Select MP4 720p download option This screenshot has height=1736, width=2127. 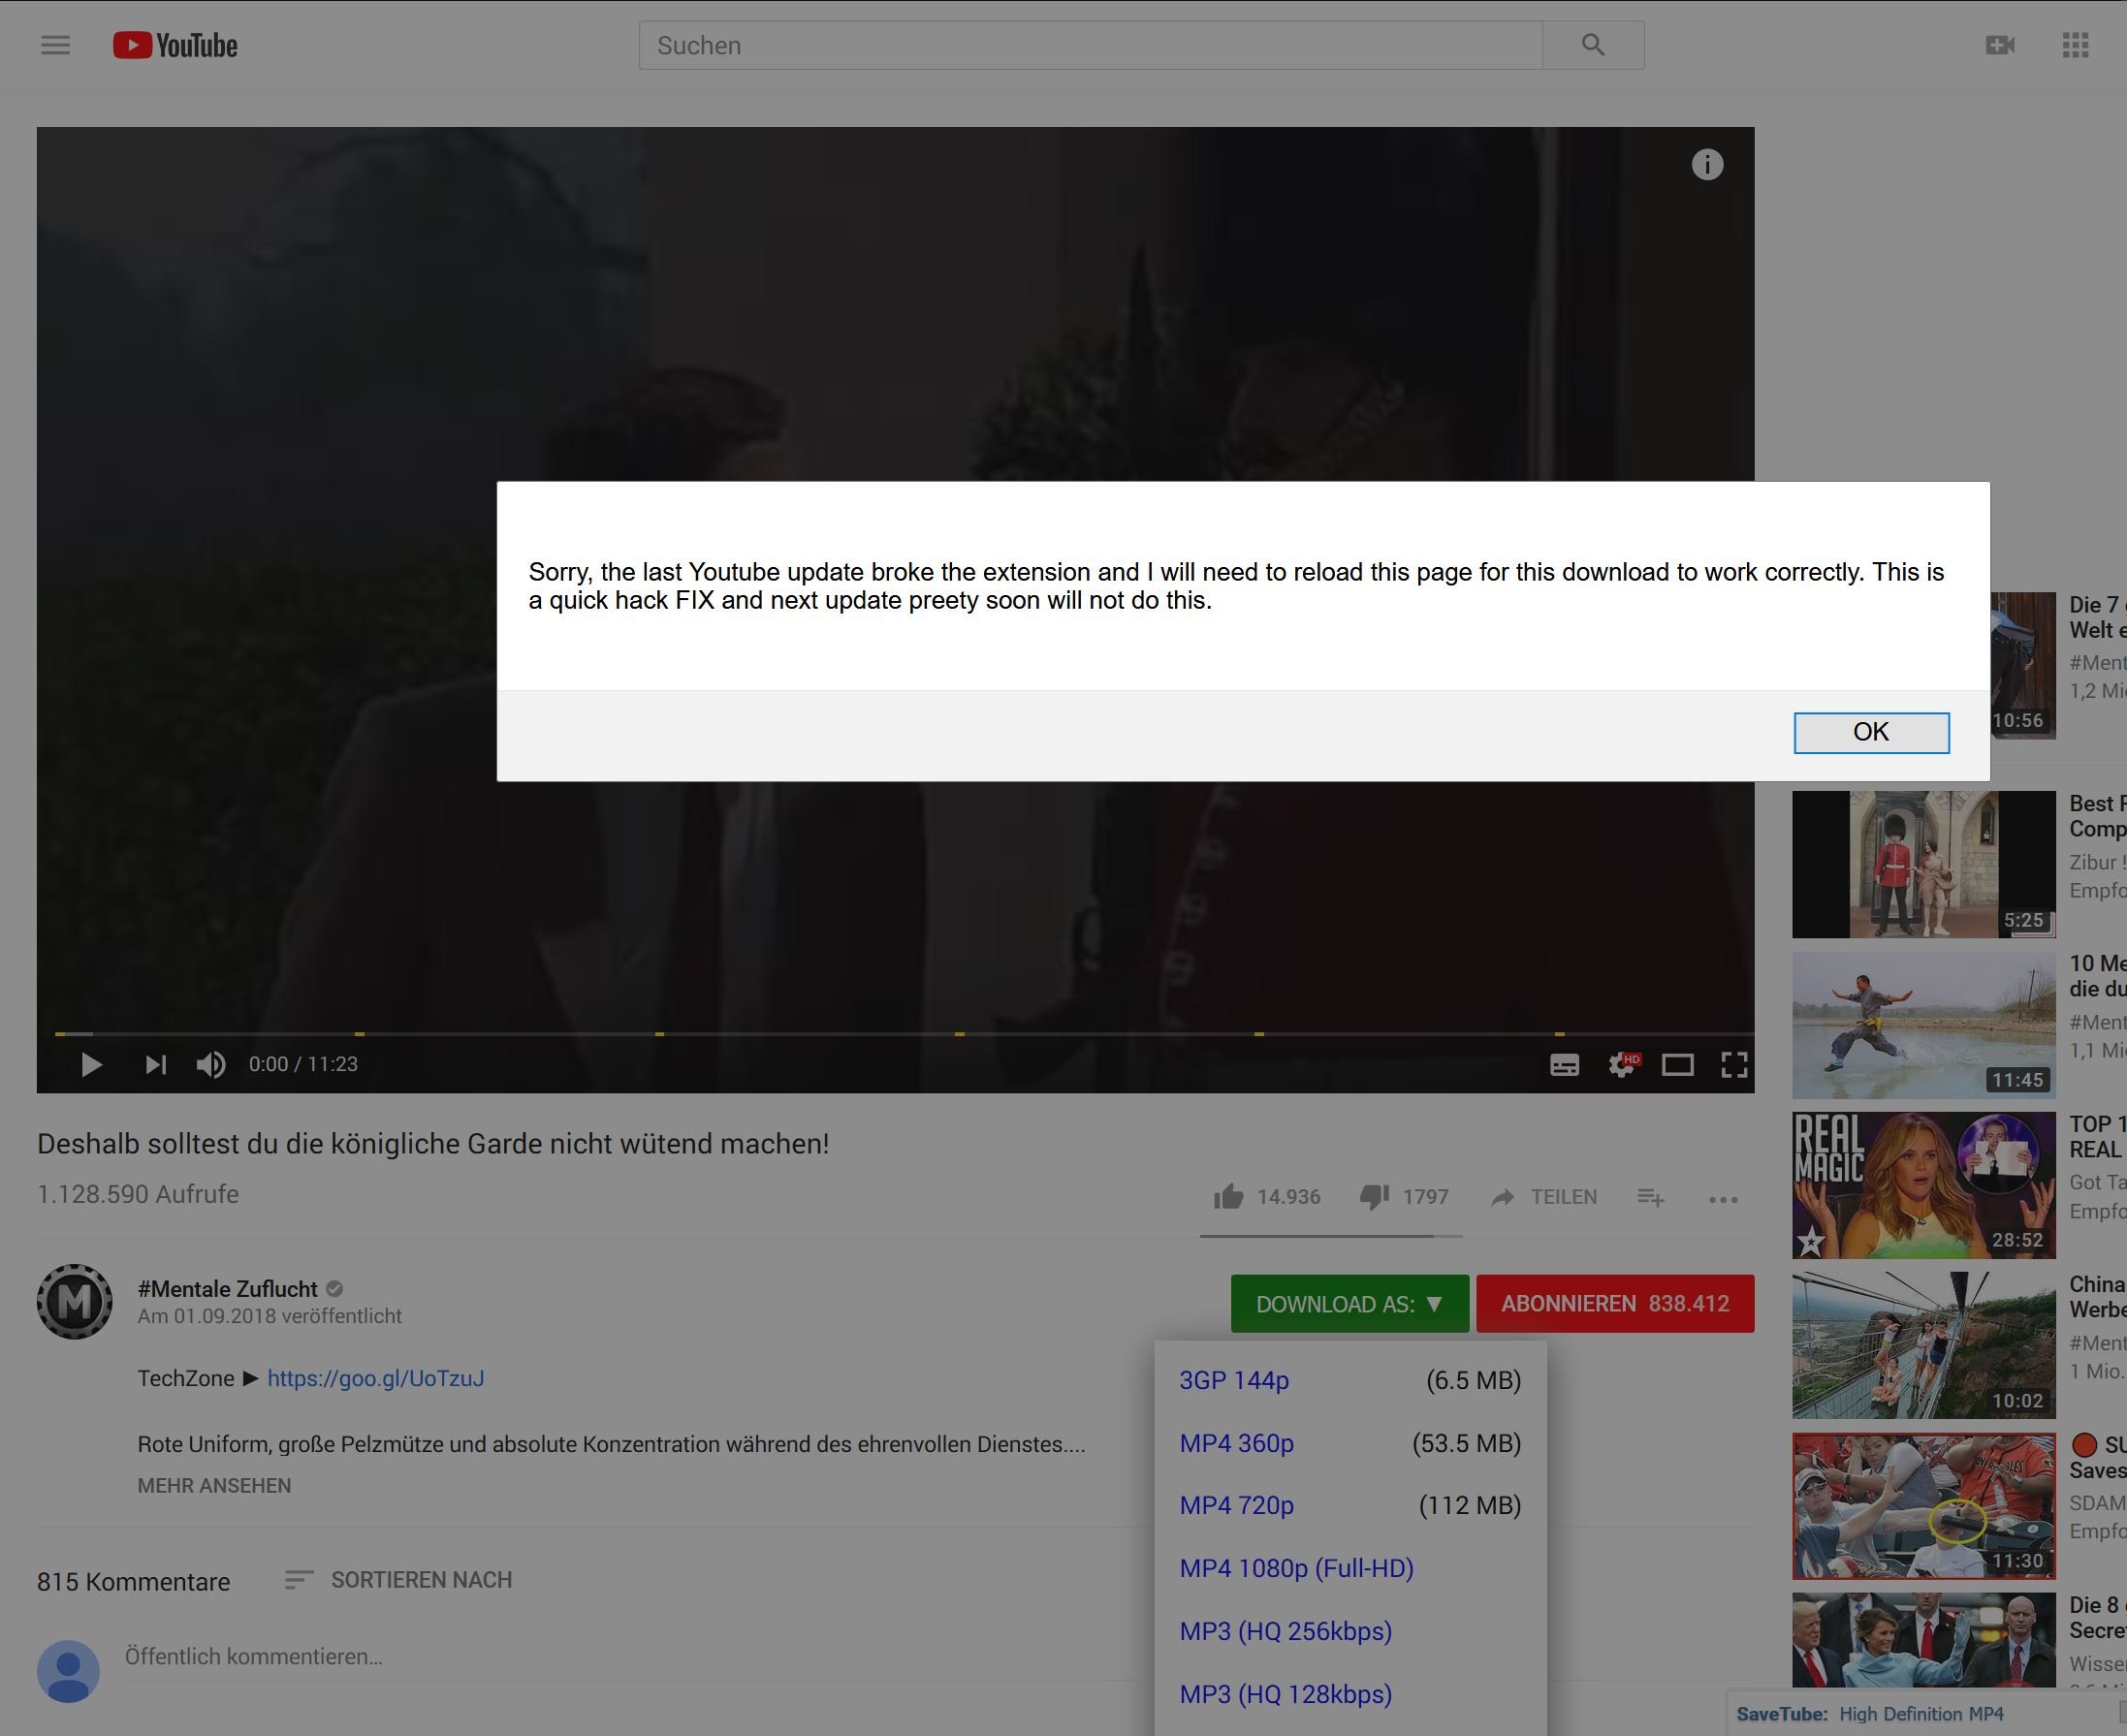[x=1236, y=1505]
